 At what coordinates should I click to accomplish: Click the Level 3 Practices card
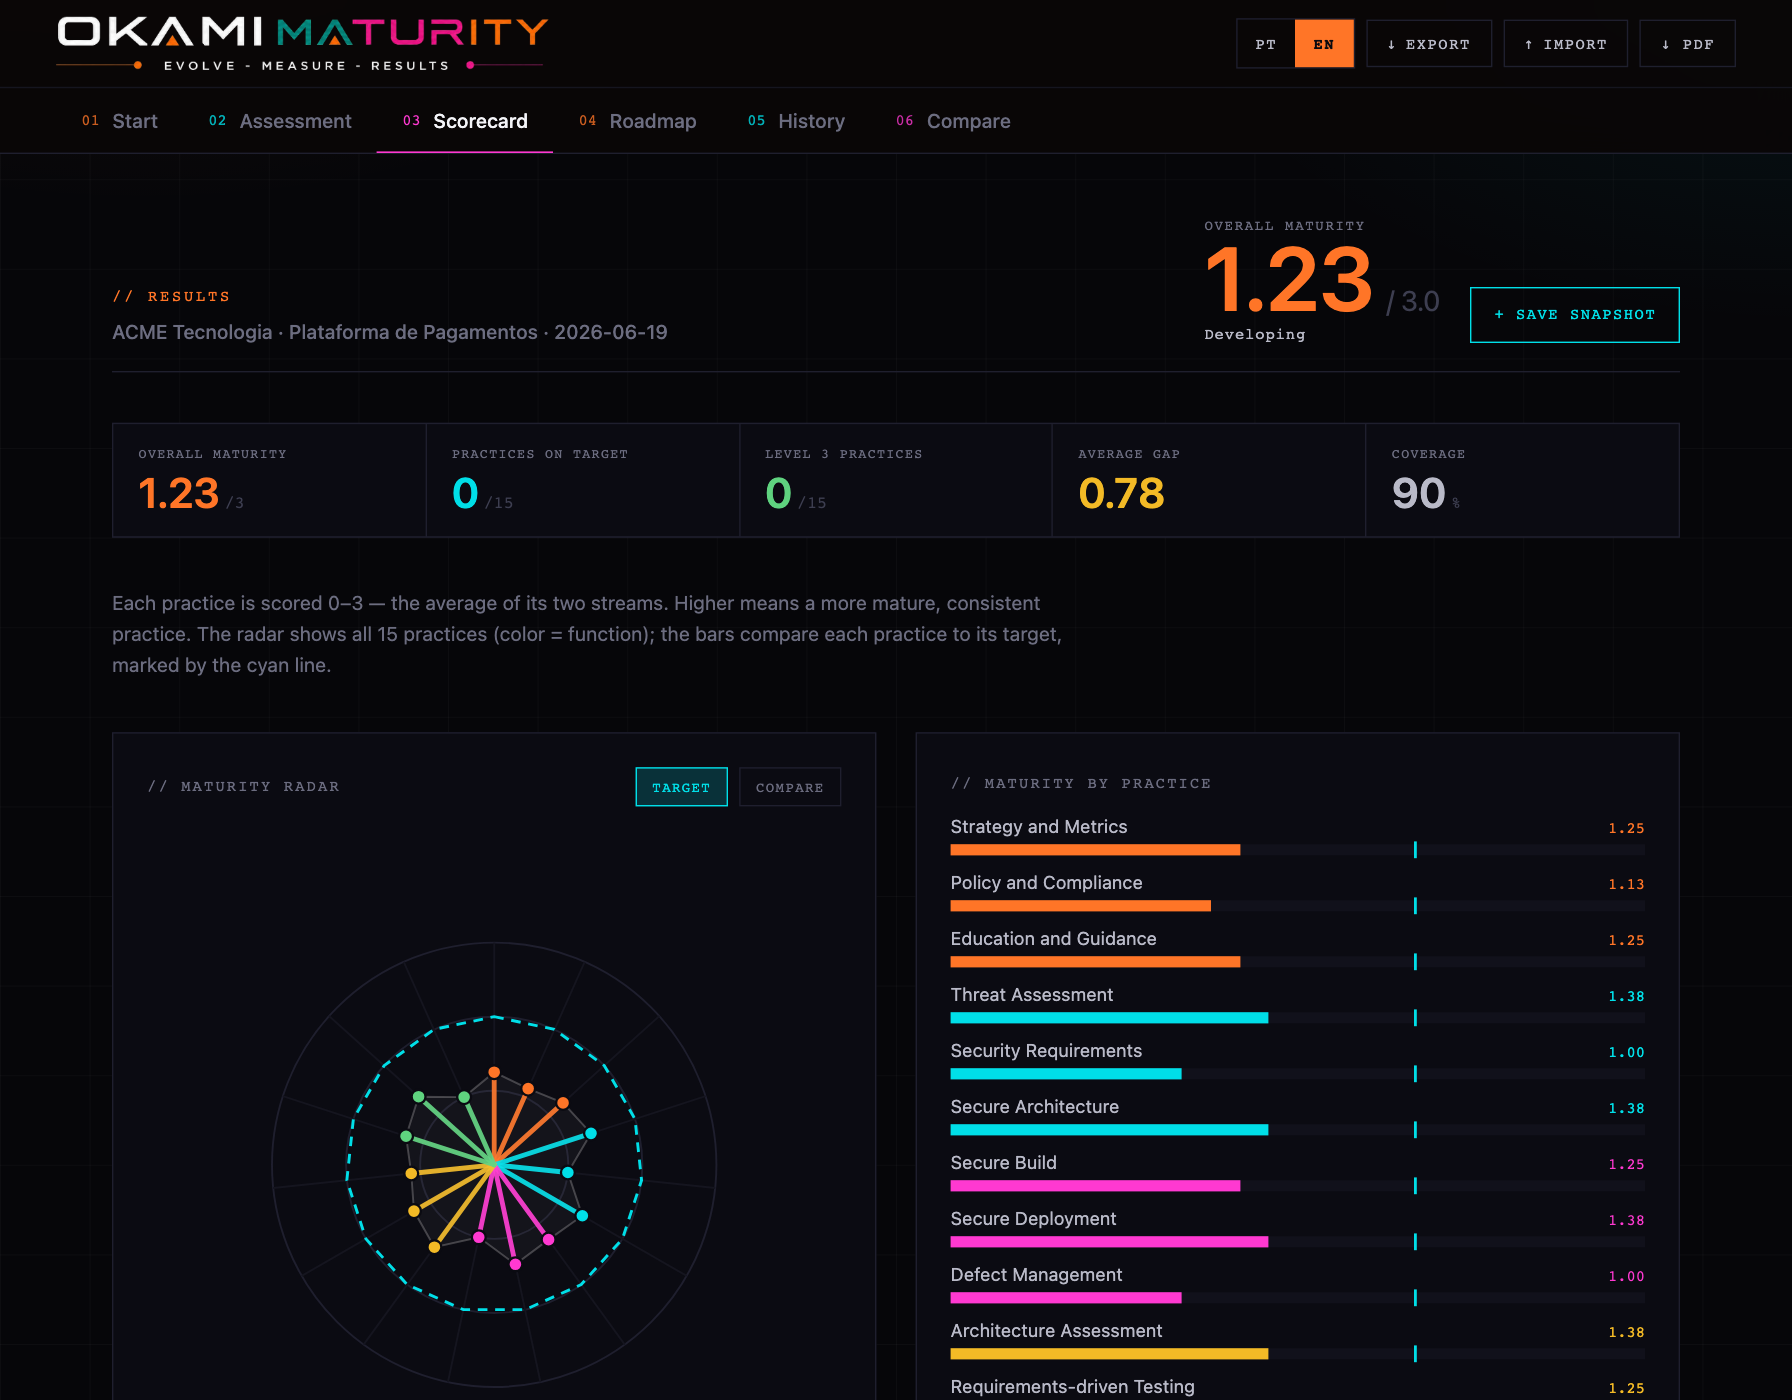point(896,480)
